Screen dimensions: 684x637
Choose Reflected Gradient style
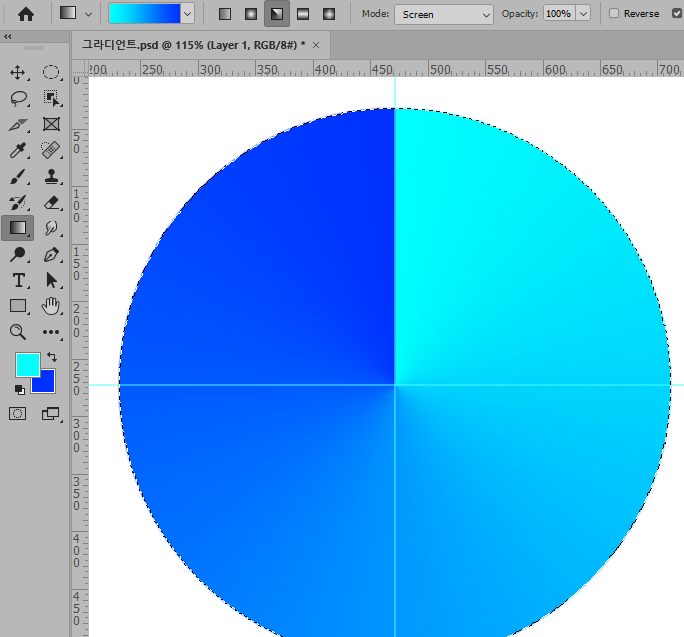click(303, 14)
